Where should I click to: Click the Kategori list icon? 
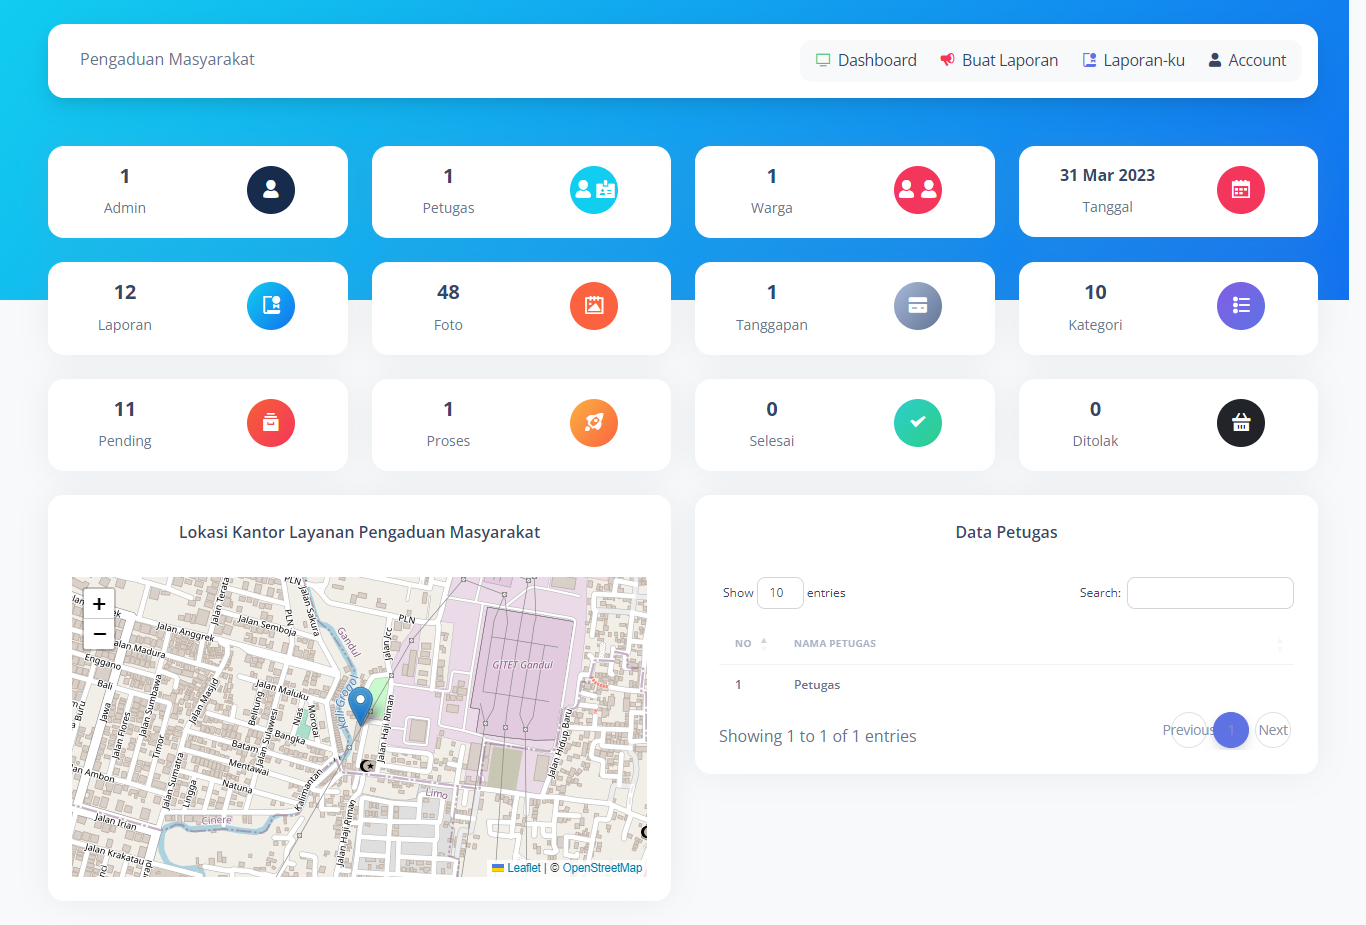1240,306
